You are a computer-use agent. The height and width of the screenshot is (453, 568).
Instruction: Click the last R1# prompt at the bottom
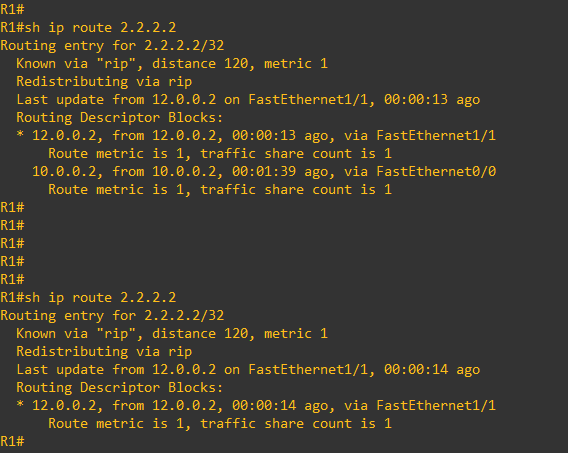pyautogui.click(x=12, y=442)
